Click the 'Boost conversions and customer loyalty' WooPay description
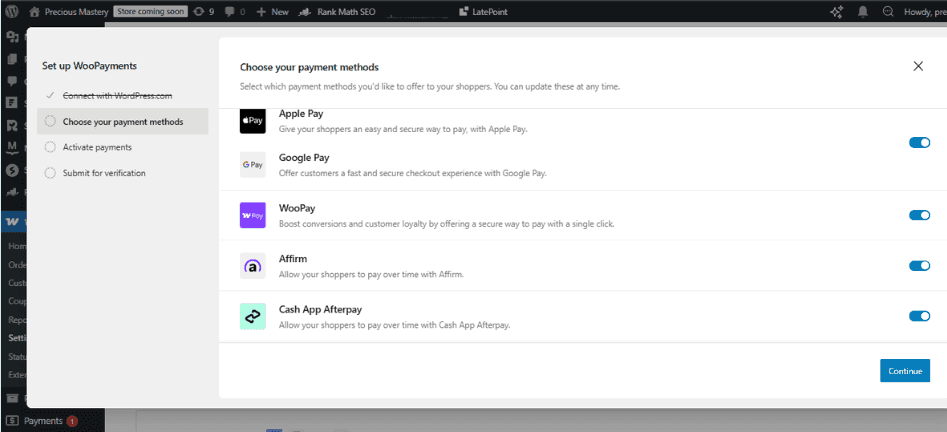The height and width of the screenshot is (432, 947). [x=446, y=224]
